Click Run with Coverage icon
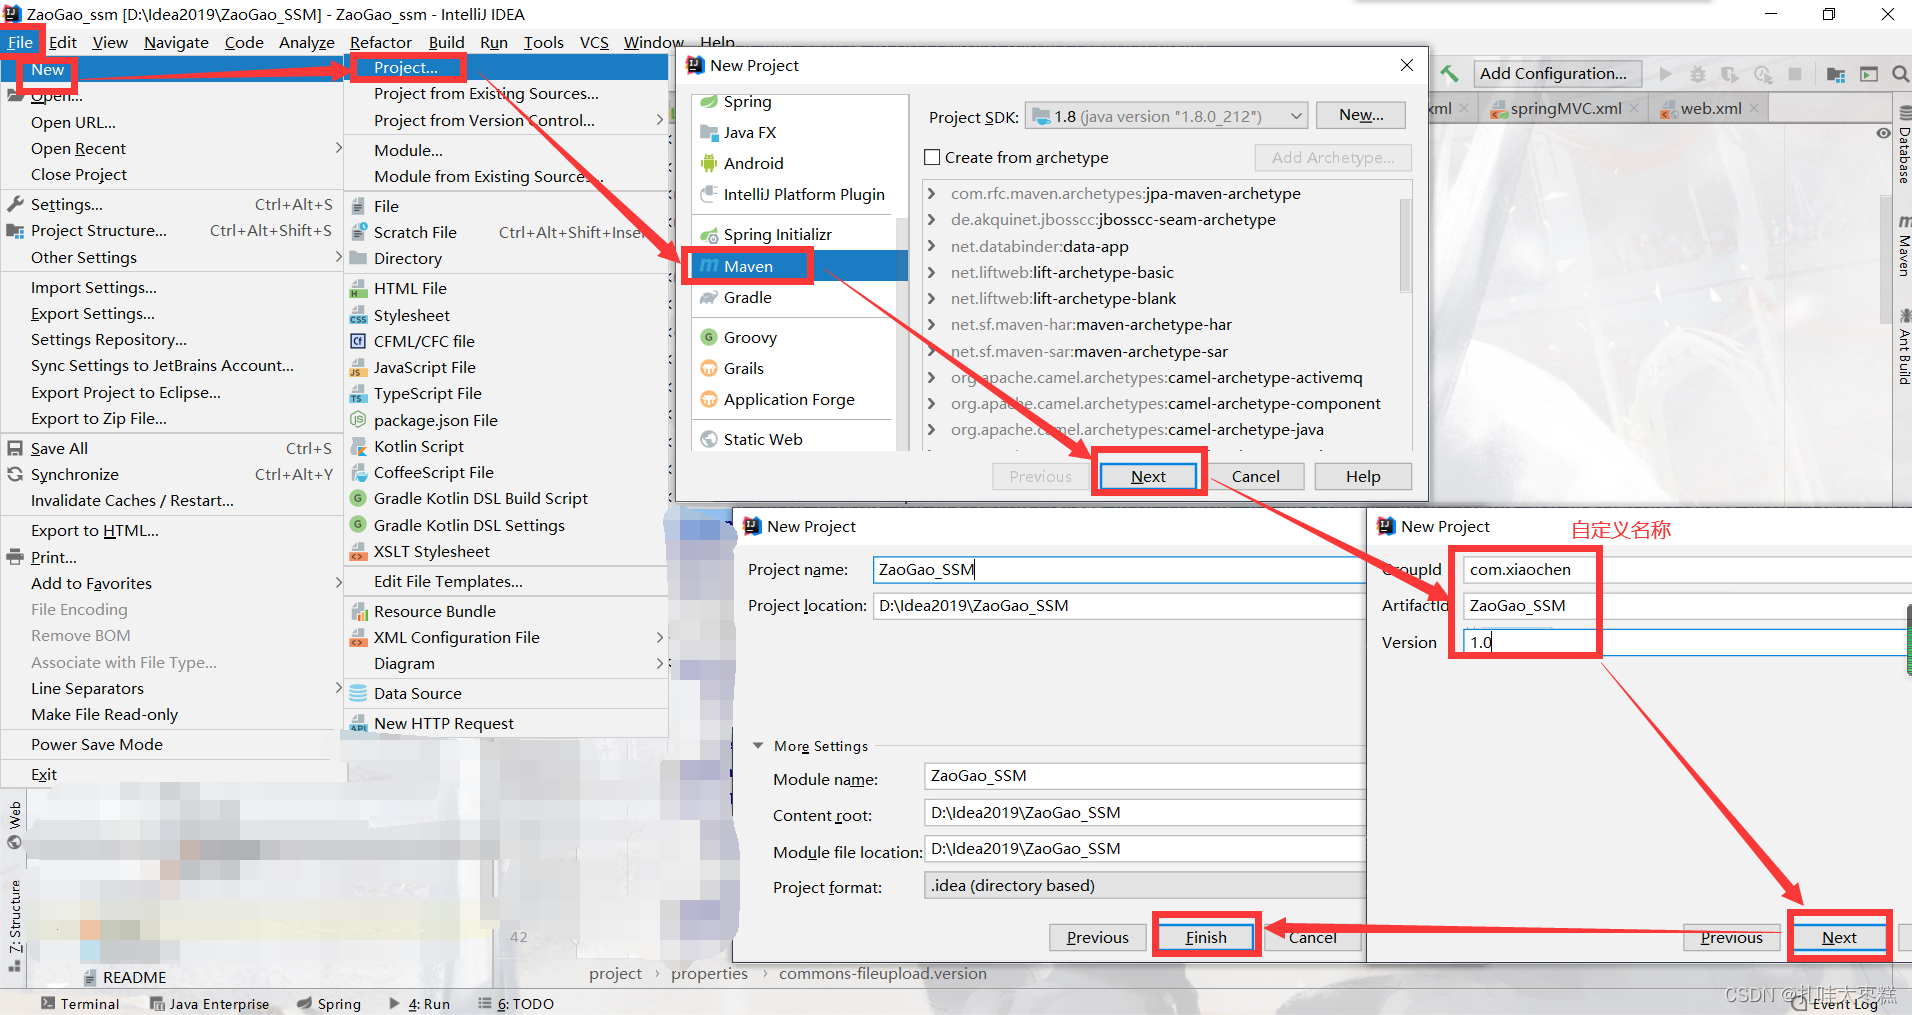This screenshot has height=1015, width=1912. pyautogui.click(x=1729, y=74)
